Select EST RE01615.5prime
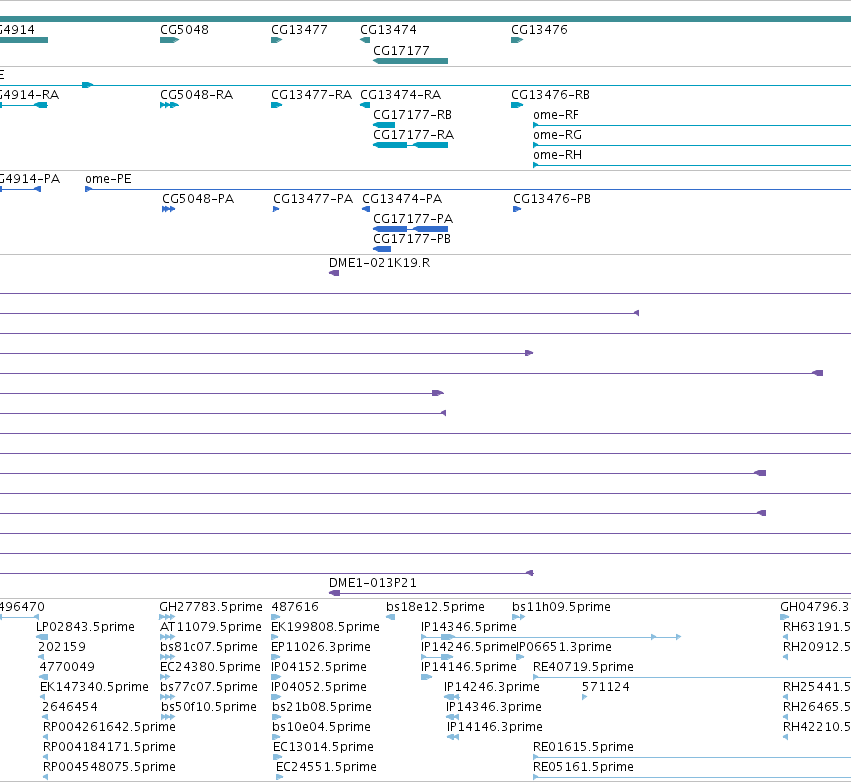The width and height of the screenshot is (851, 782). click(x=583, y=747)
